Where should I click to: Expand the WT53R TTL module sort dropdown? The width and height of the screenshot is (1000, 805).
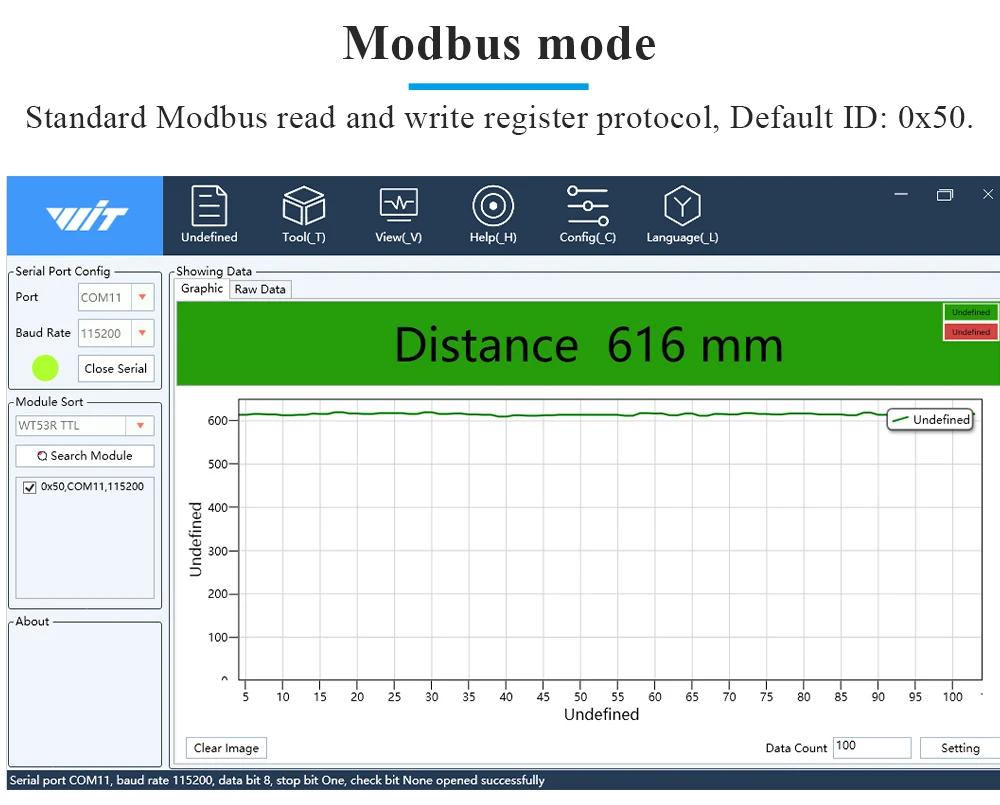tap(141, 426)
